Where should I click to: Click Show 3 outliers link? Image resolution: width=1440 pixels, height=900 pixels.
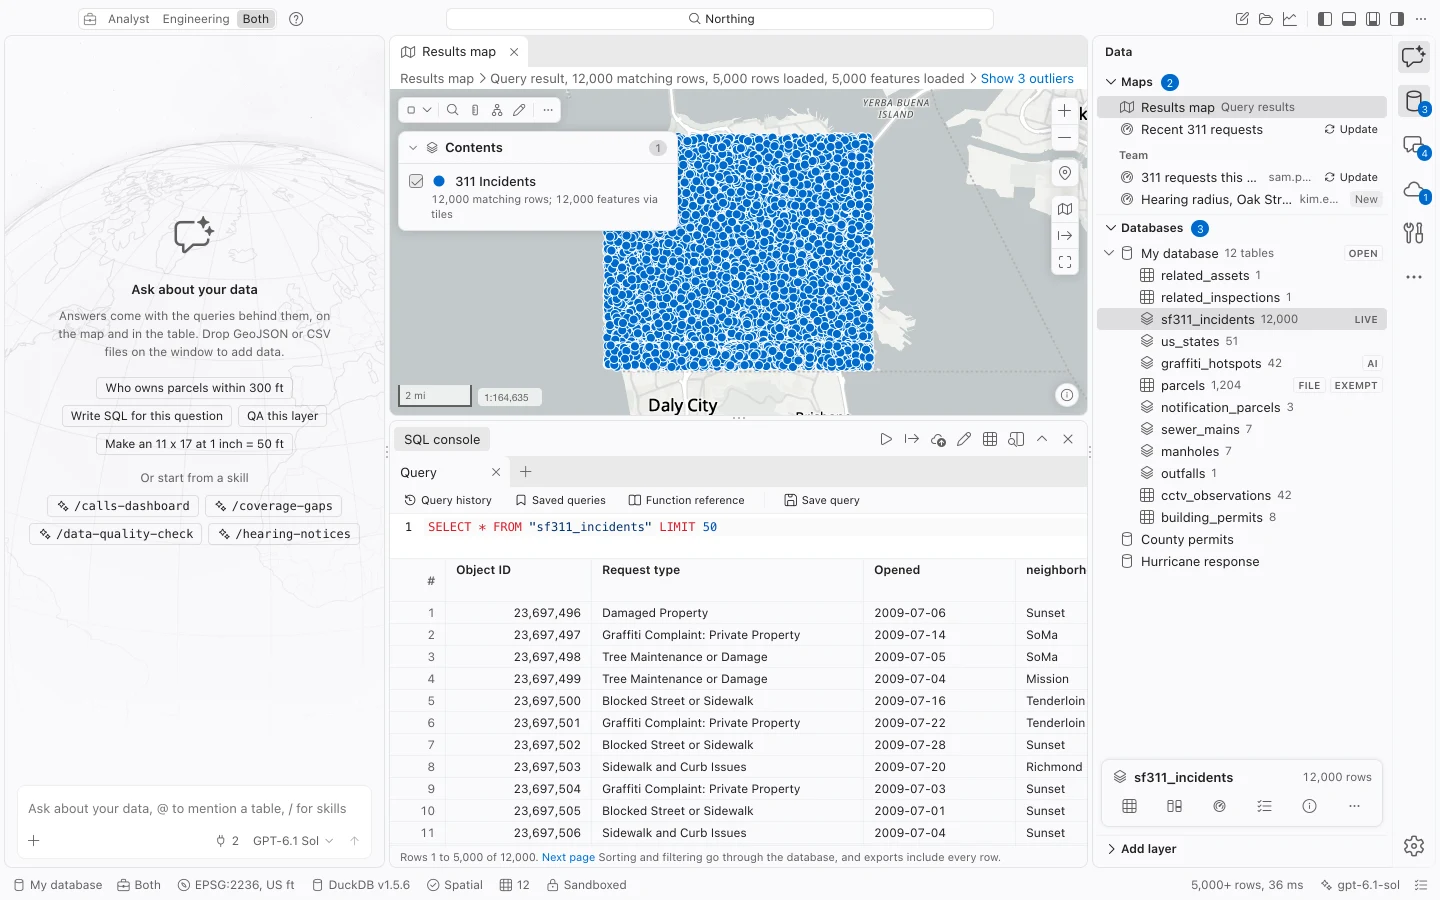pyautogui.click(x=1027, y=78)
